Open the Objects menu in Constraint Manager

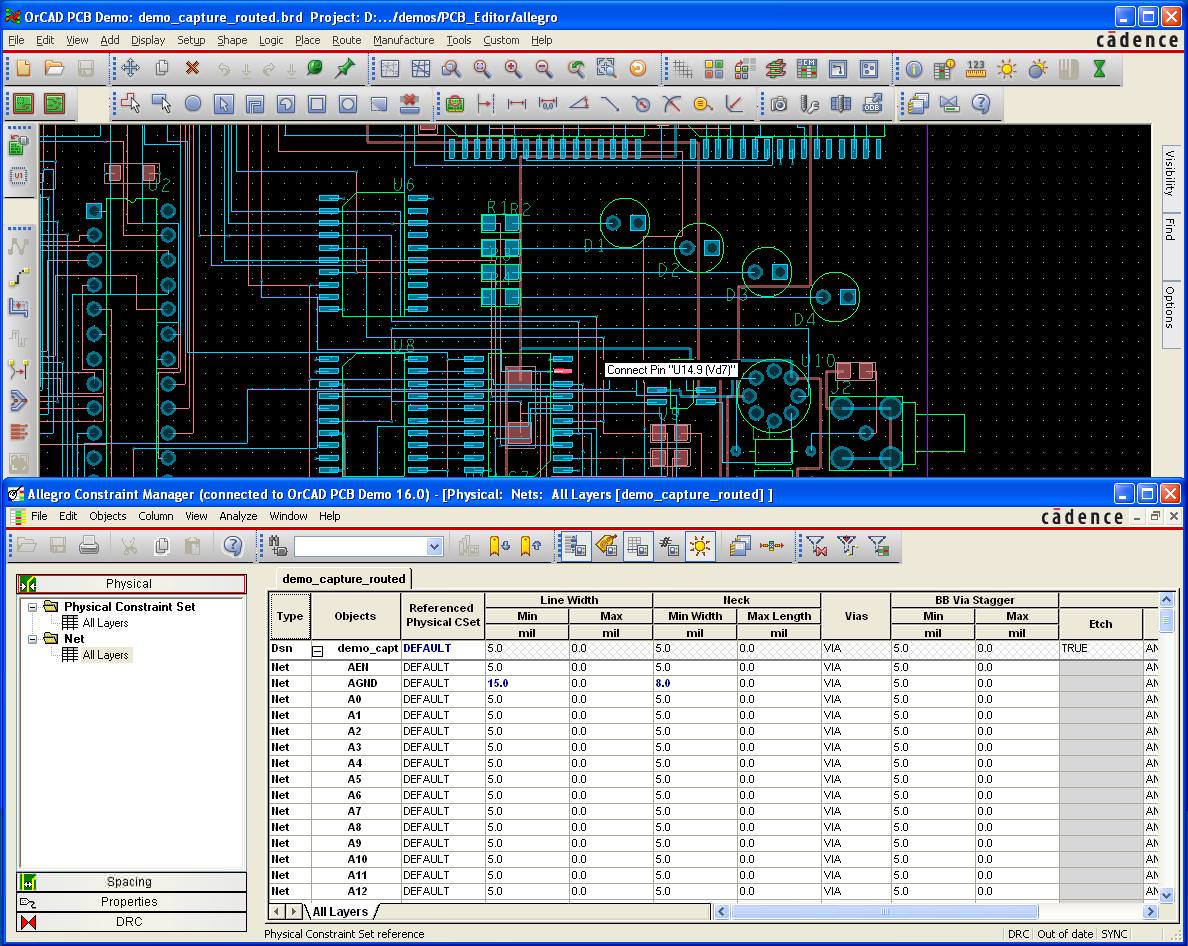[108, 516]
